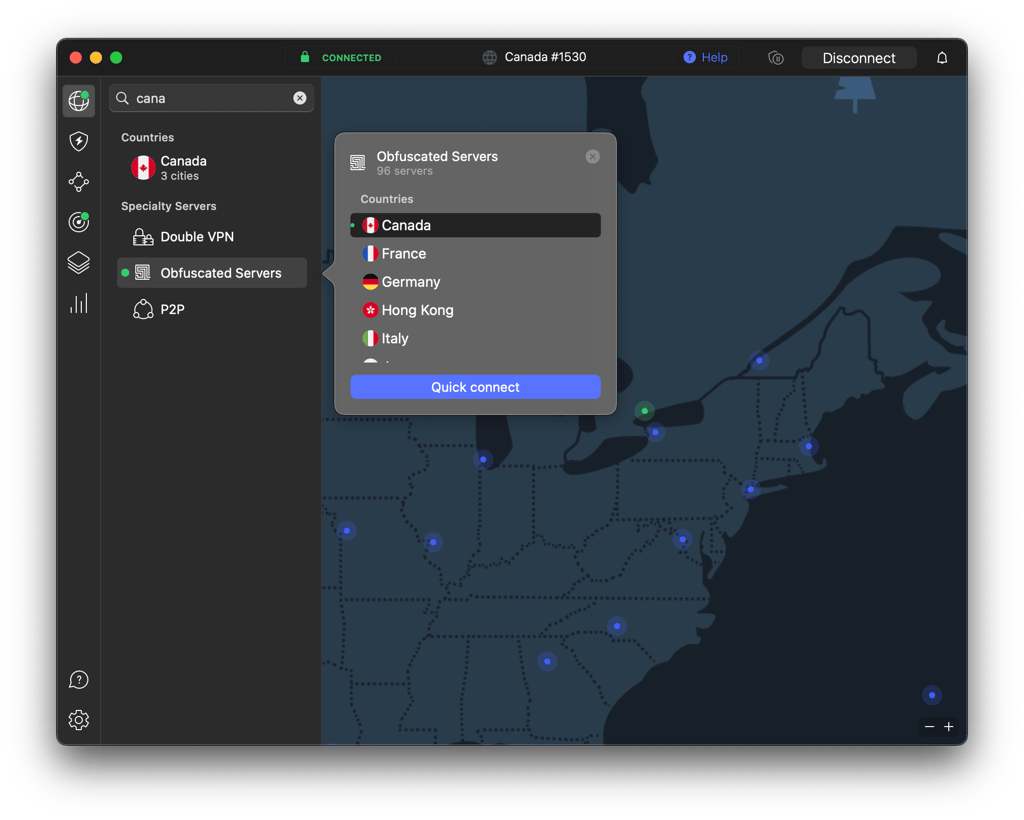The width and height of the screenshot is (1024, 820).
Task: Click the green CONNECTED lock status
Action: pos(341,57)
